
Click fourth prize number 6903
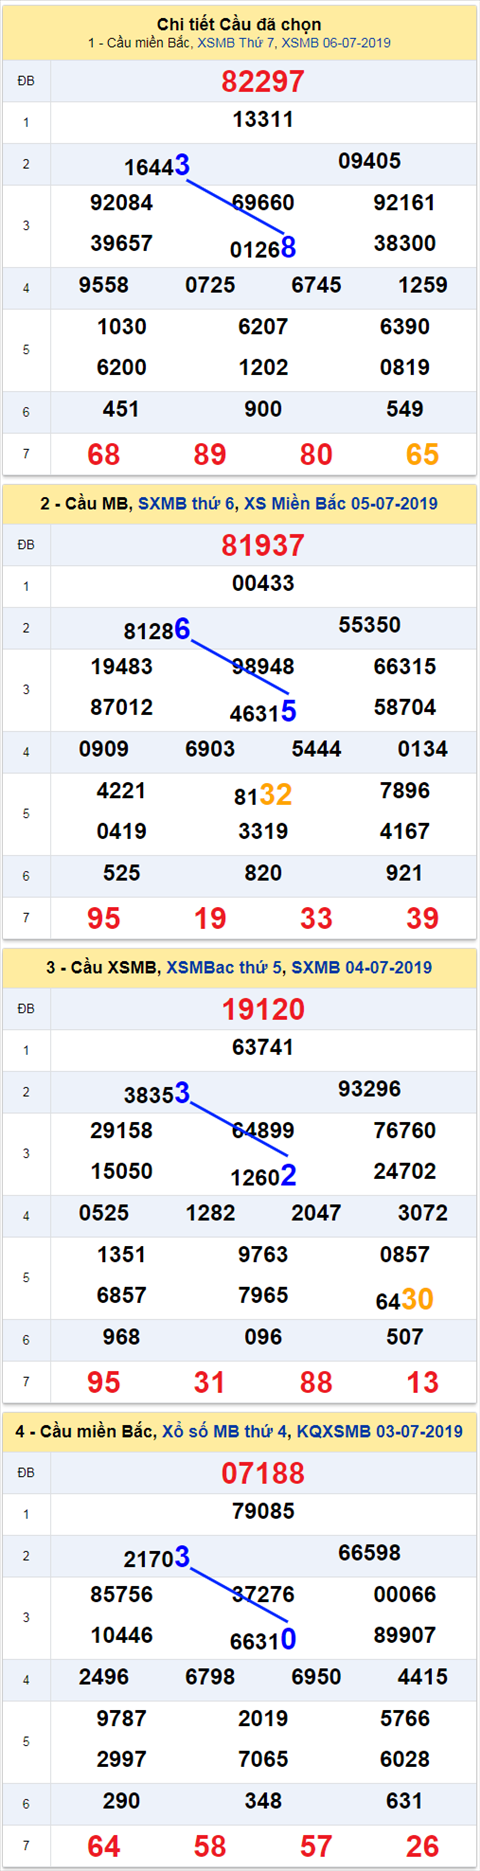(210, 750)
